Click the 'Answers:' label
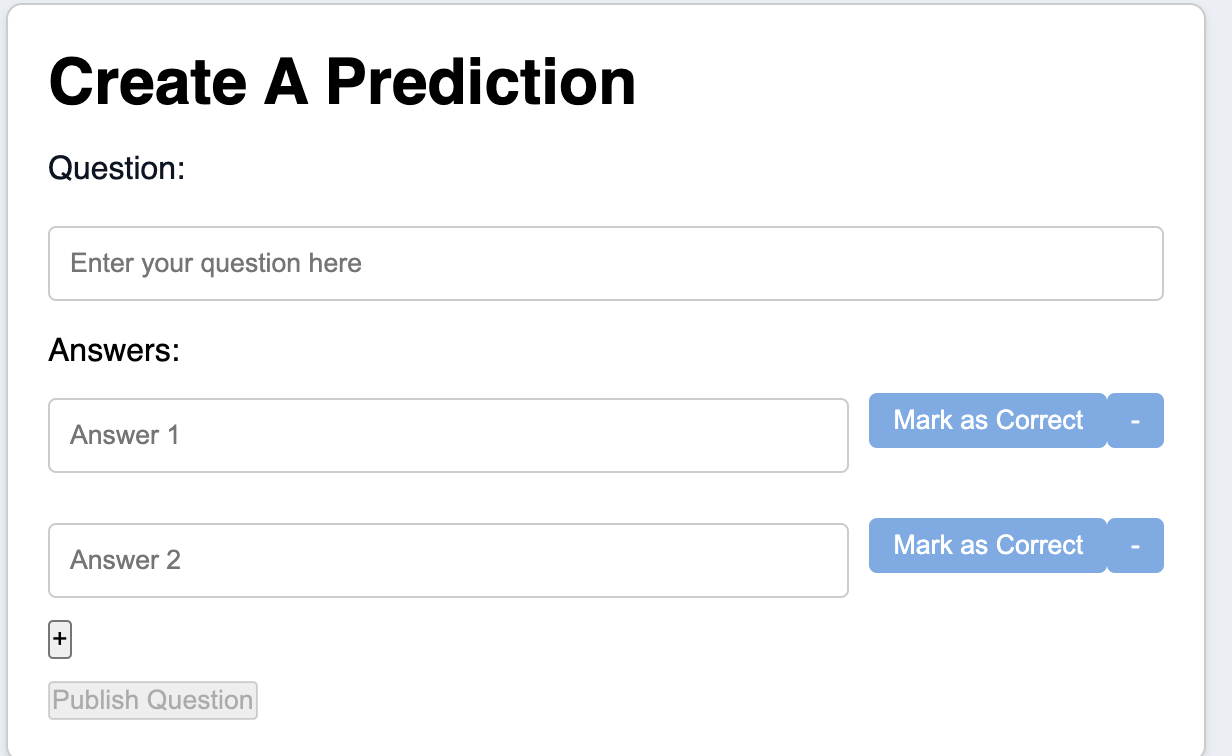 click(114, 351)
